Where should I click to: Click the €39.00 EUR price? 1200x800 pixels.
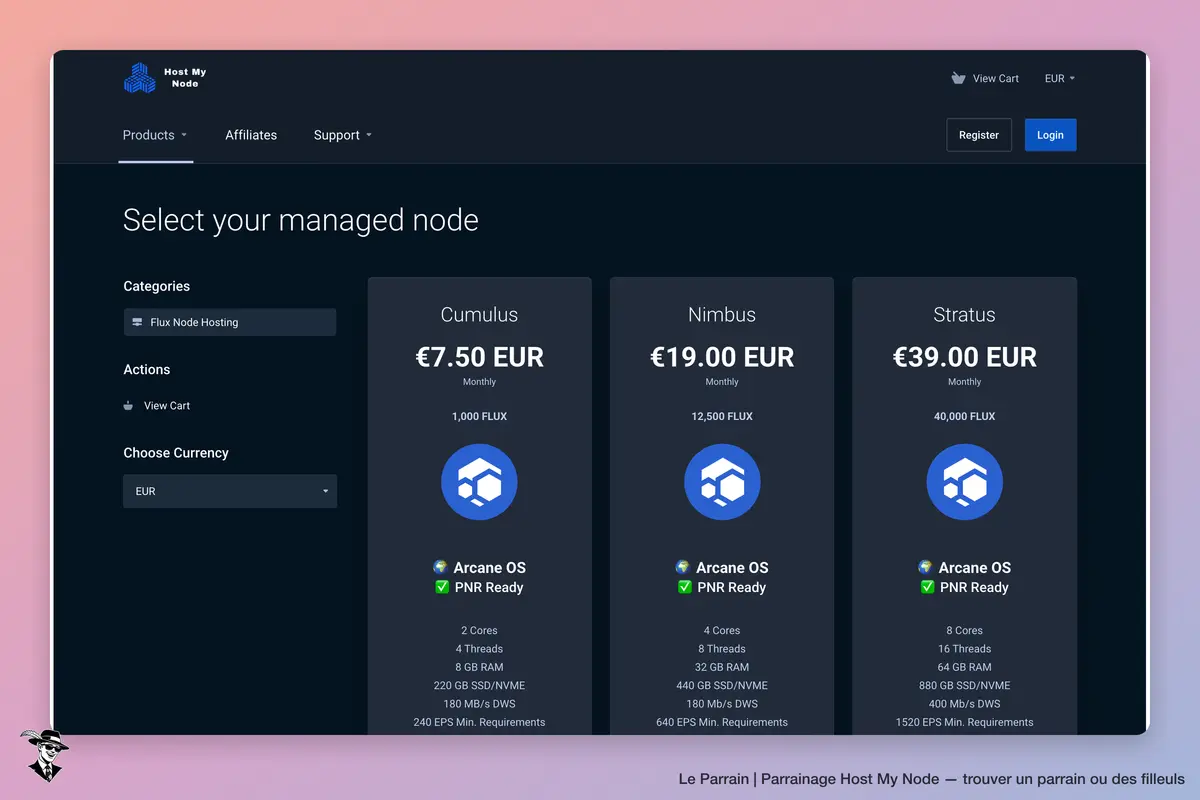tap(964, 357)
